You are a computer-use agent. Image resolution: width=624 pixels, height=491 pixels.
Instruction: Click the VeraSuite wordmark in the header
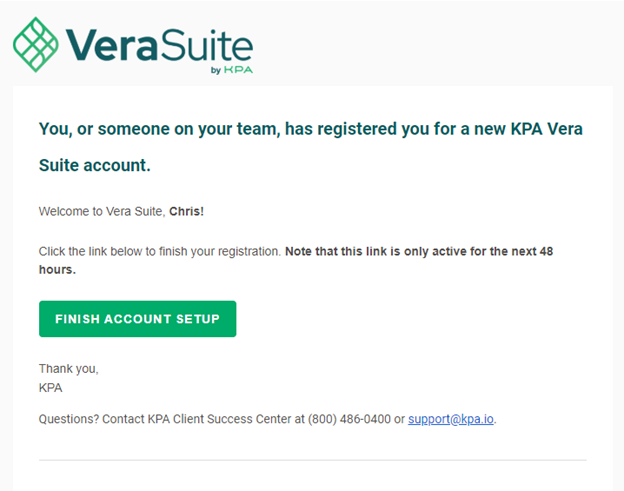159,45
